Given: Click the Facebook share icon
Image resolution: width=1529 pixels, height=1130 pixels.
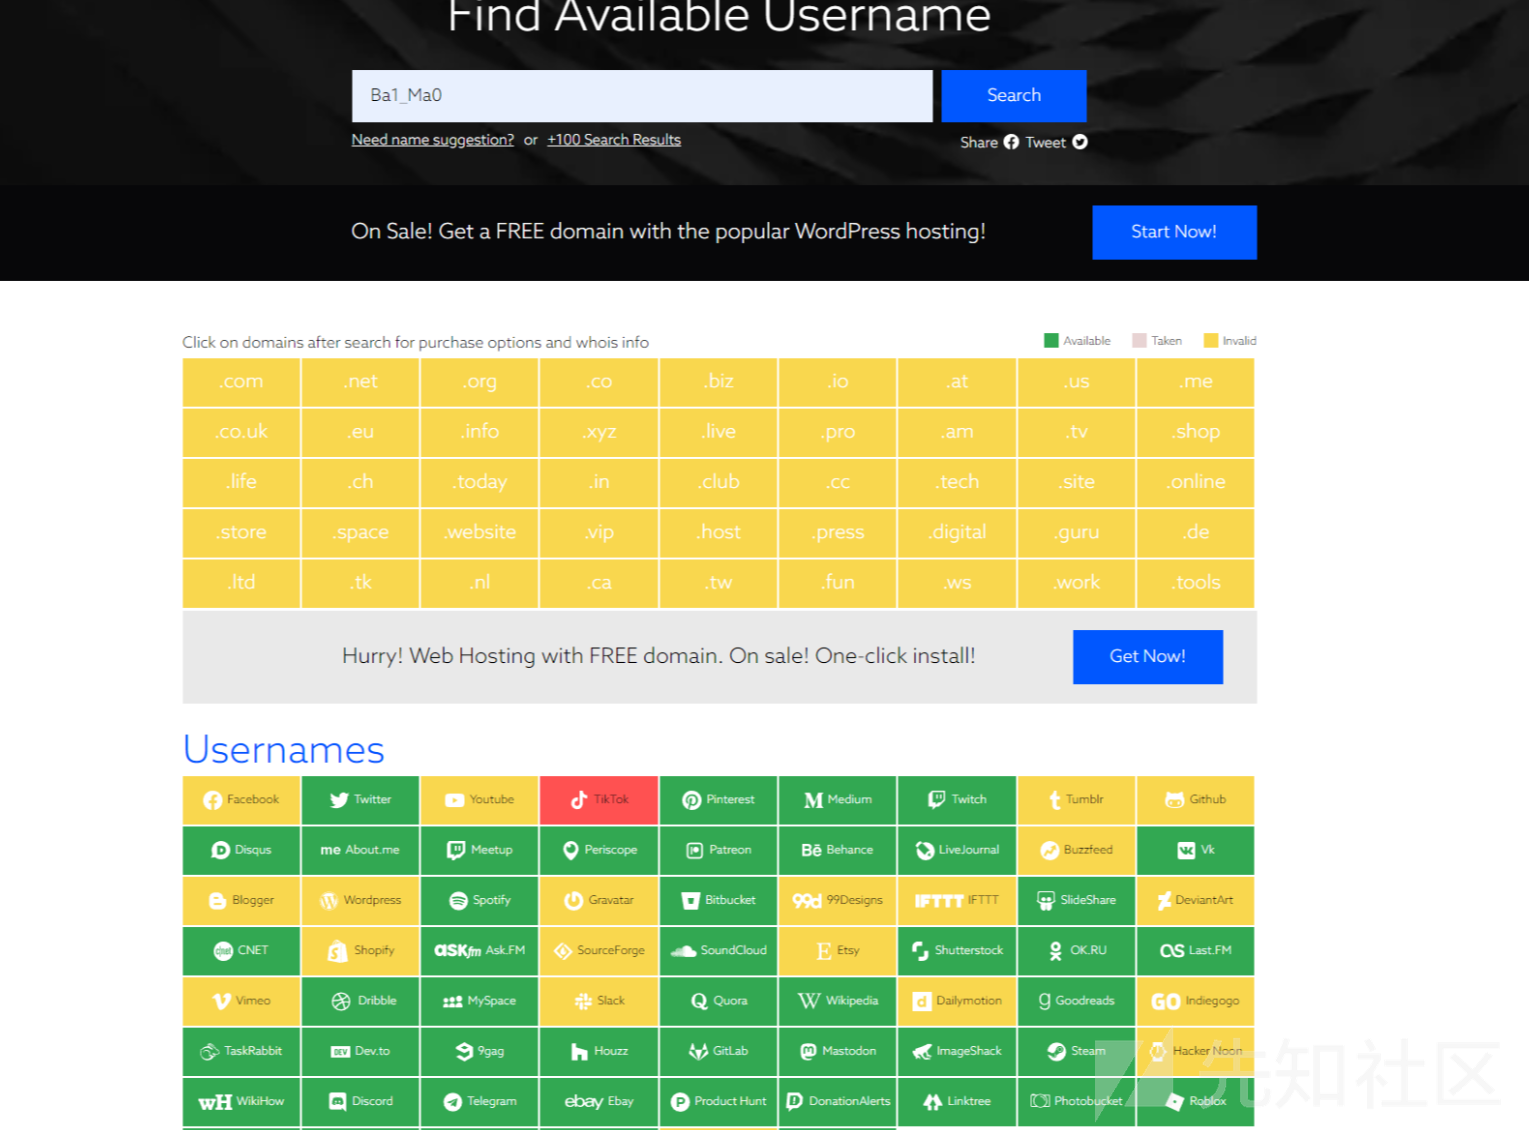Looking at the screenshot, I should click(x=1011, y=142).
